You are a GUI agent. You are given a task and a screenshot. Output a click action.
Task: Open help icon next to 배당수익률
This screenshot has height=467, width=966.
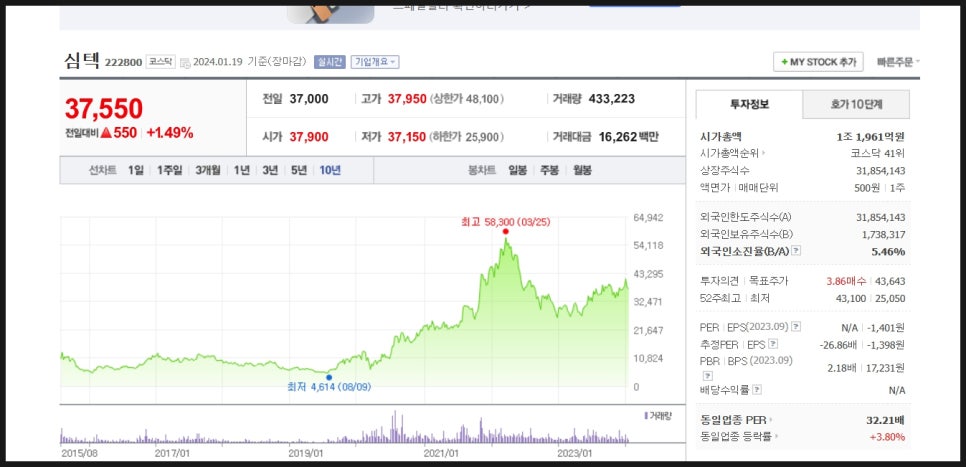pyautogui.click(x=757, y=389)
